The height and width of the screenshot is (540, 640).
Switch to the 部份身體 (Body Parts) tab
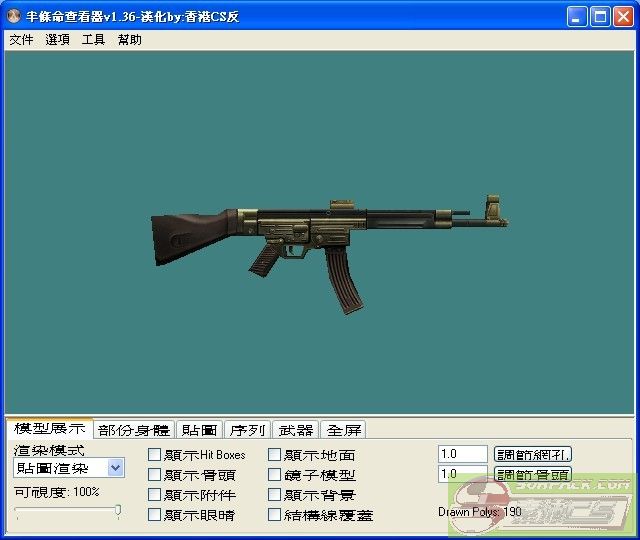click(x=134, y=430)
